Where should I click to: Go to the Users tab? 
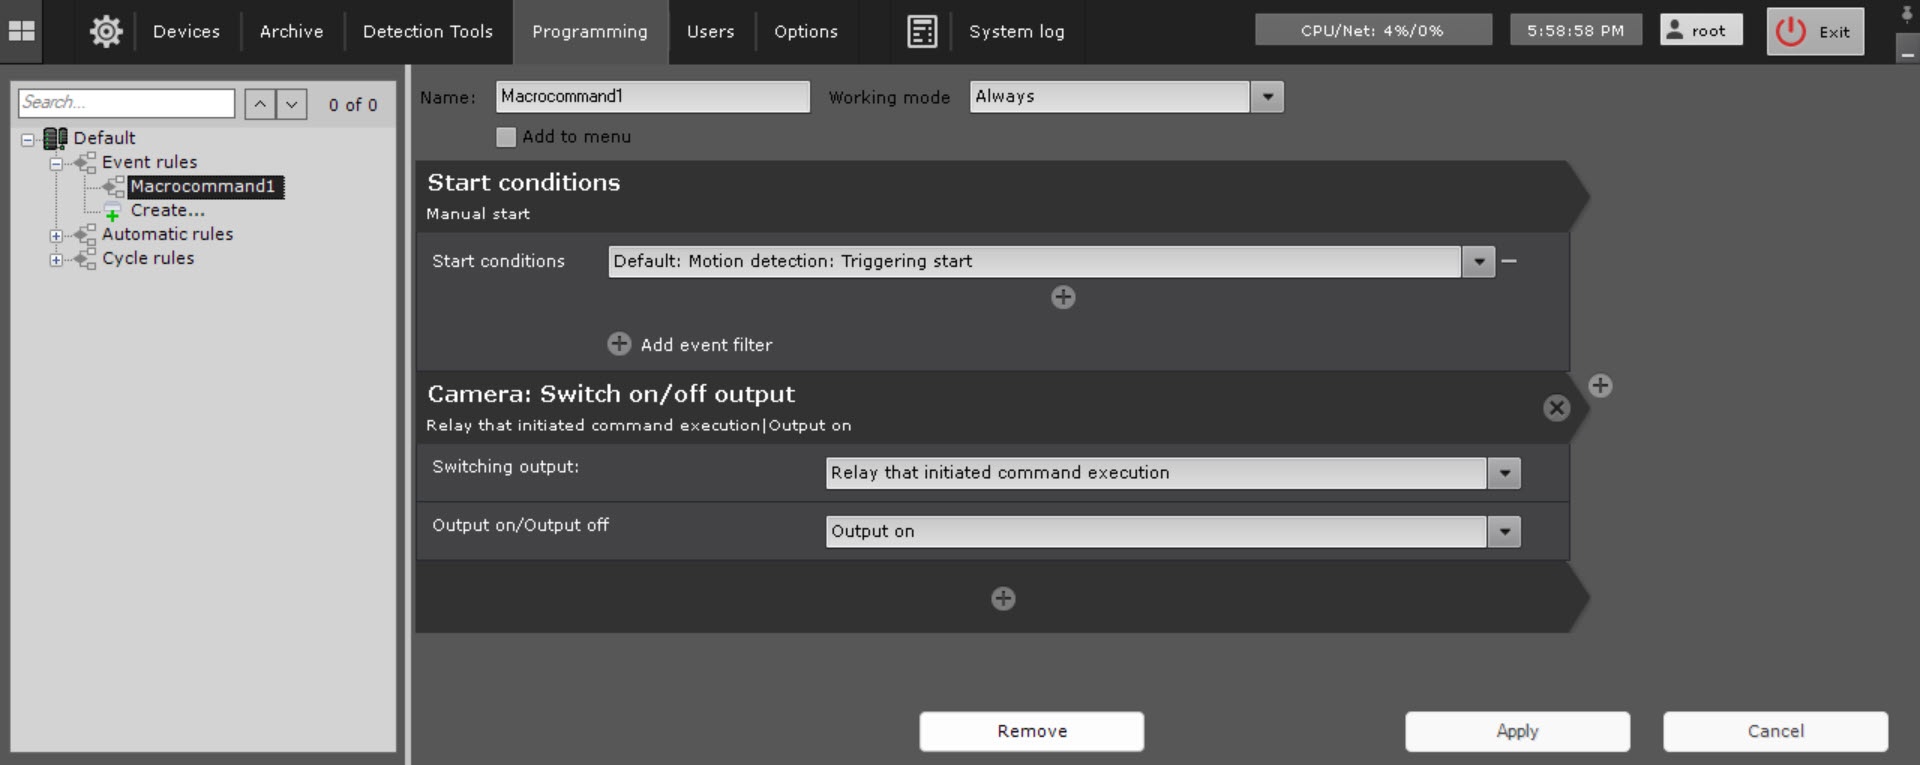711,31
